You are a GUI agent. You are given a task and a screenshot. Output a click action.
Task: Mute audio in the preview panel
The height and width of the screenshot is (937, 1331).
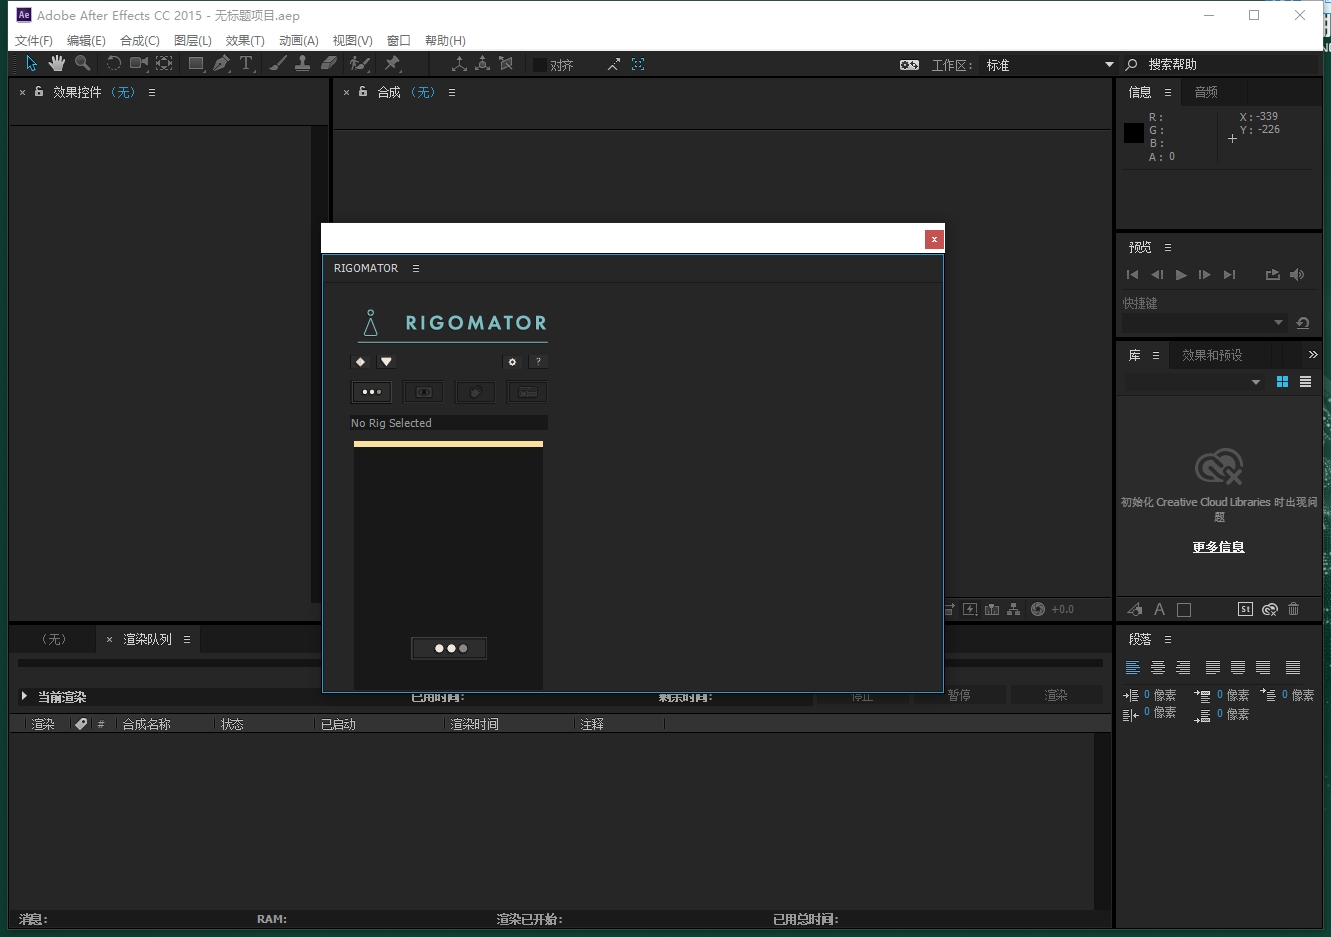(x=1297, y=274)
